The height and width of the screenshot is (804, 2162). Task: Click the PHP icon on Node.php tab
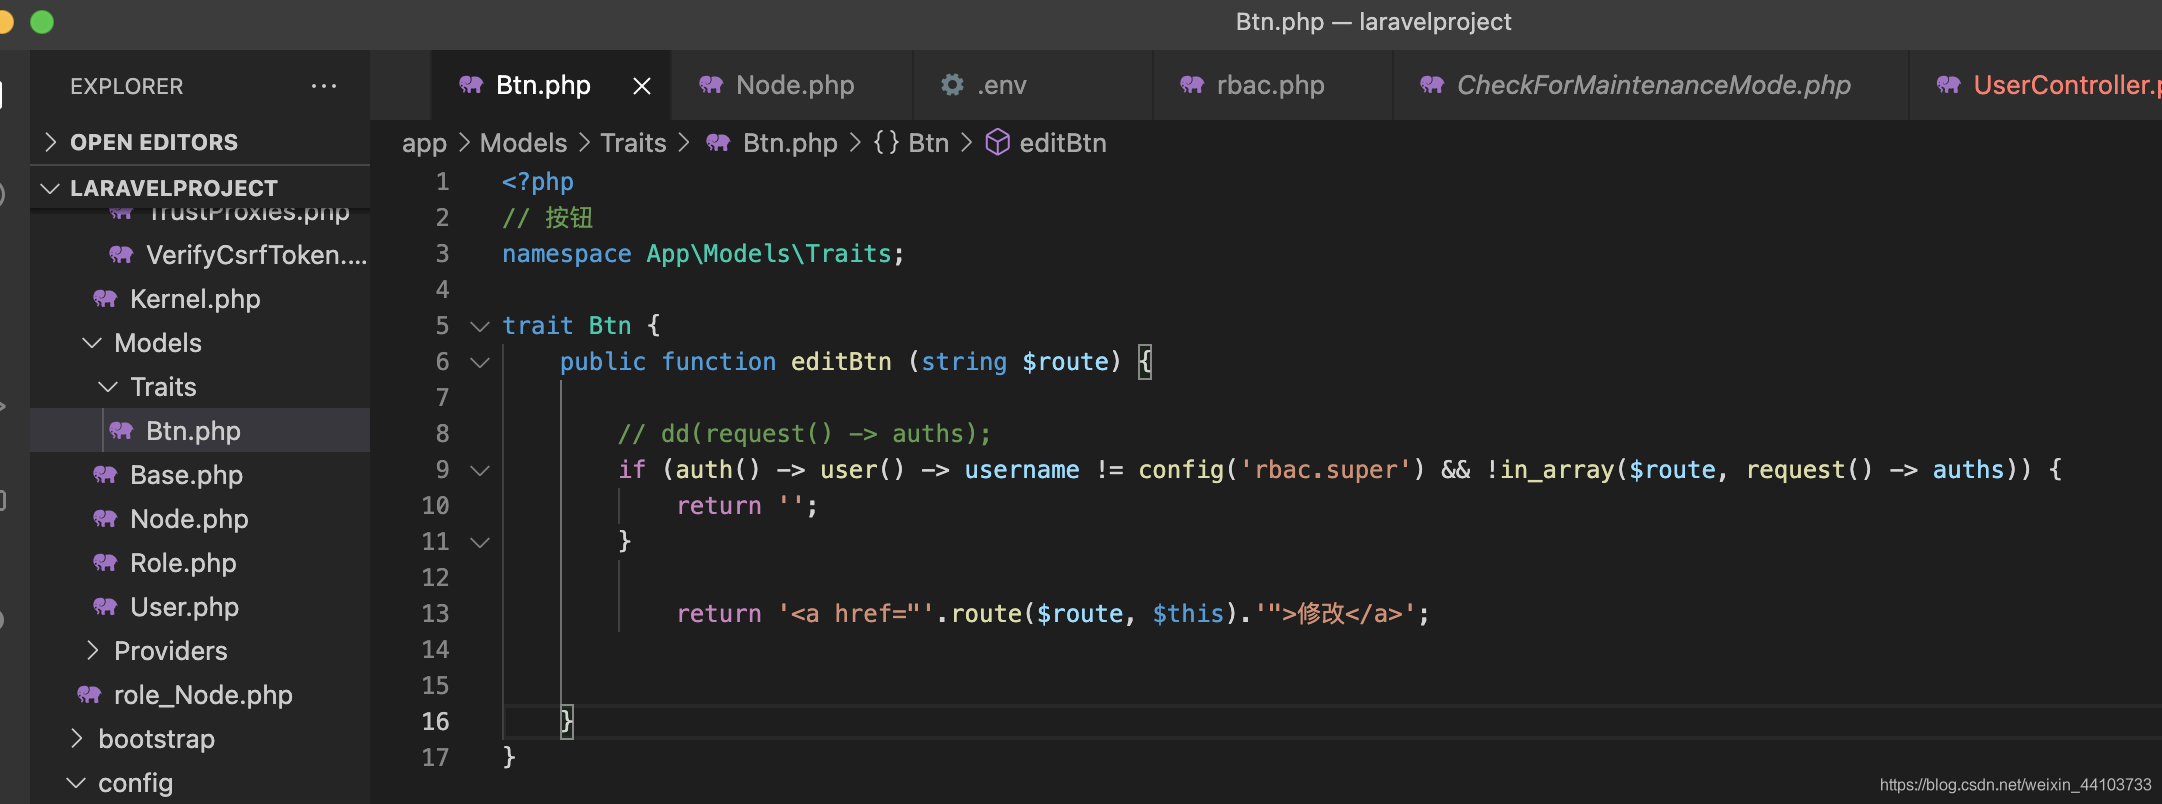pyautogui.click(x=711, y=85)
